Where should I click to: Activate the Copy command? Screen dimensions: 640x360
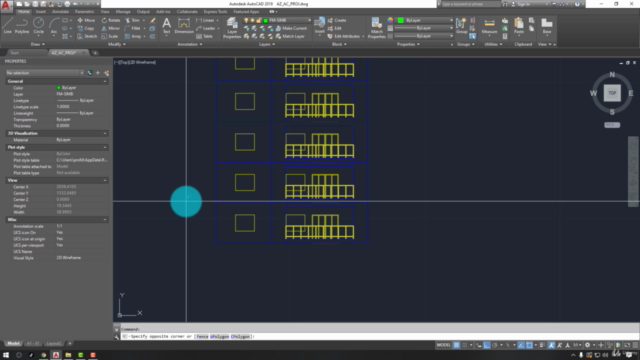pyautogui.click(x=86, y=28)
